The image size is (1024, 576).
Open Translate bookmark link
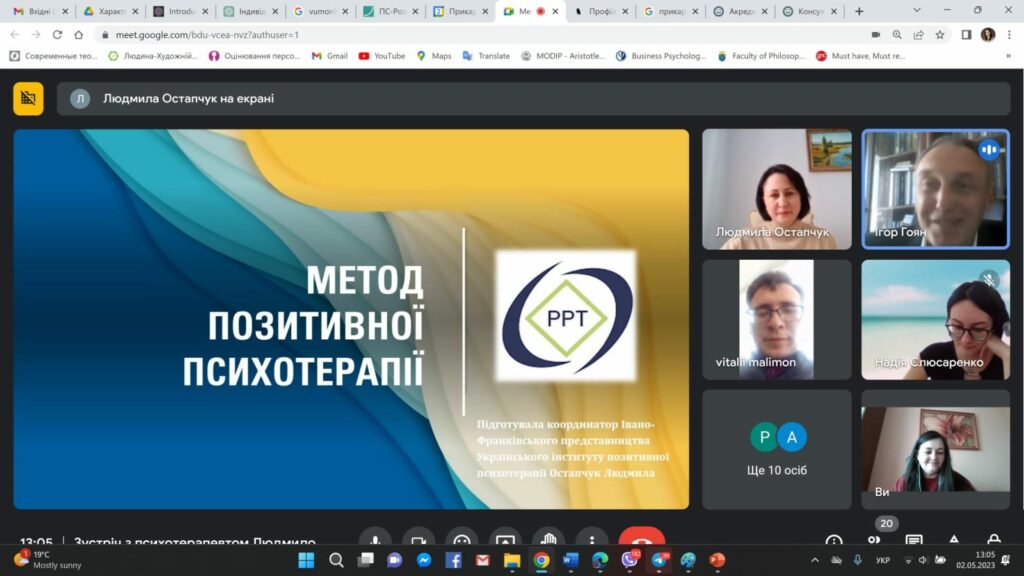point(486,56)
